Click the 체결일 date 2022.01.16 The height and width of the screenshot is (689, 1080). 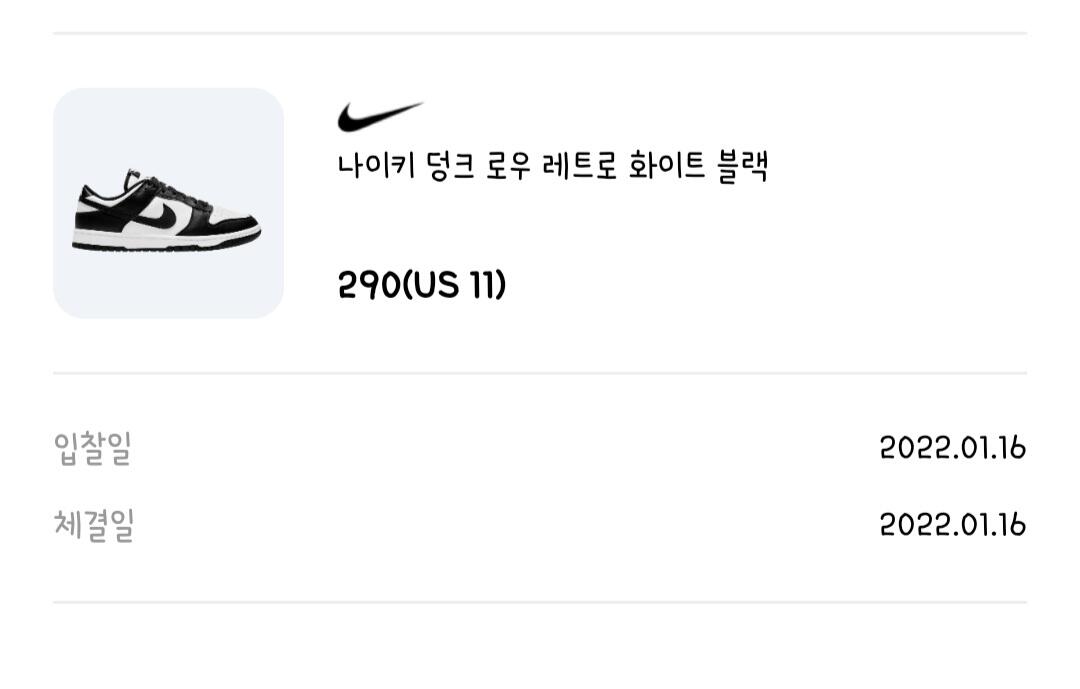coord(952,525)
